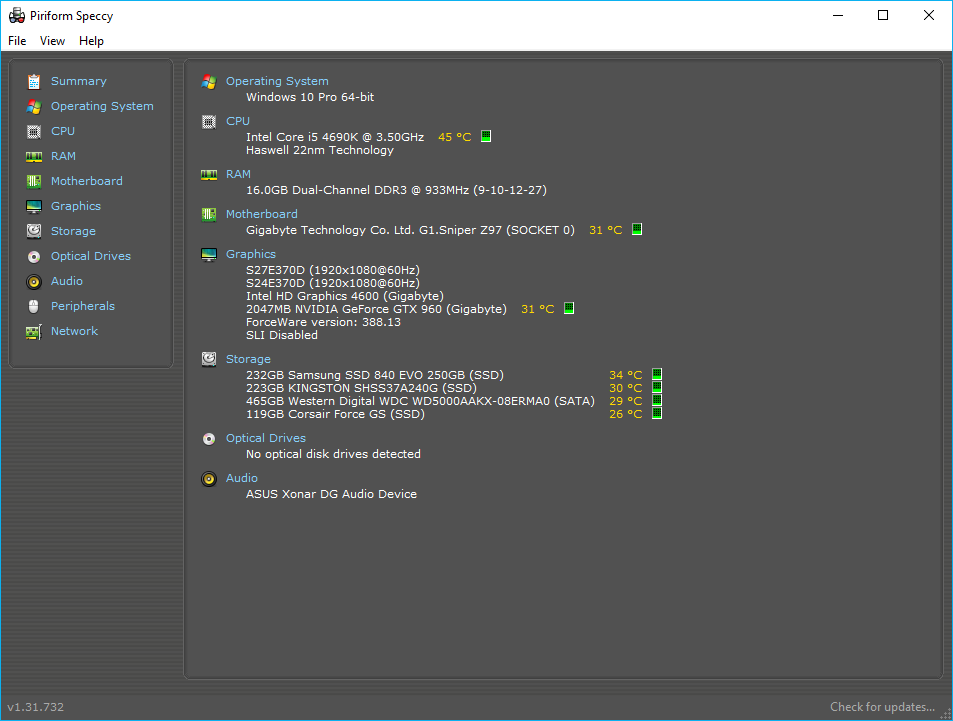The image size is (953, 721).
Task: Open the Audio heading link in summary
Action: (x=242, y=478)
